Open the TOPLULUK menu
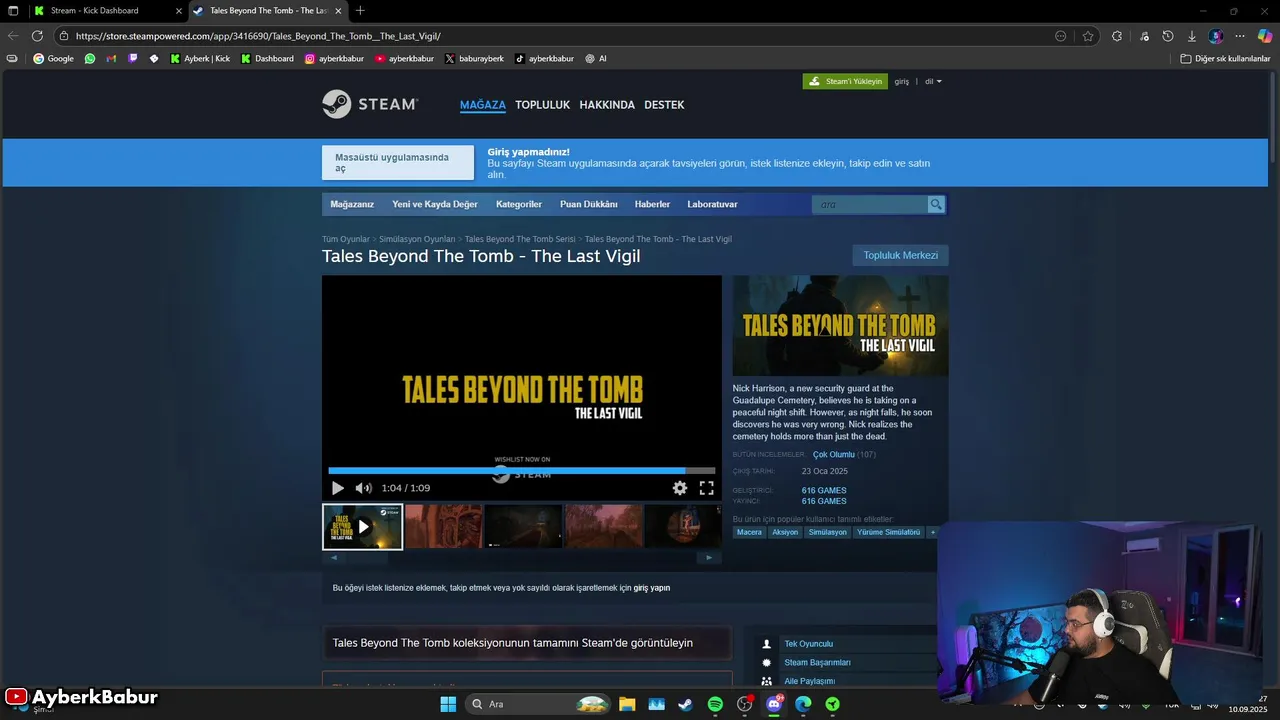1280x720 pixels. point(542,105)
